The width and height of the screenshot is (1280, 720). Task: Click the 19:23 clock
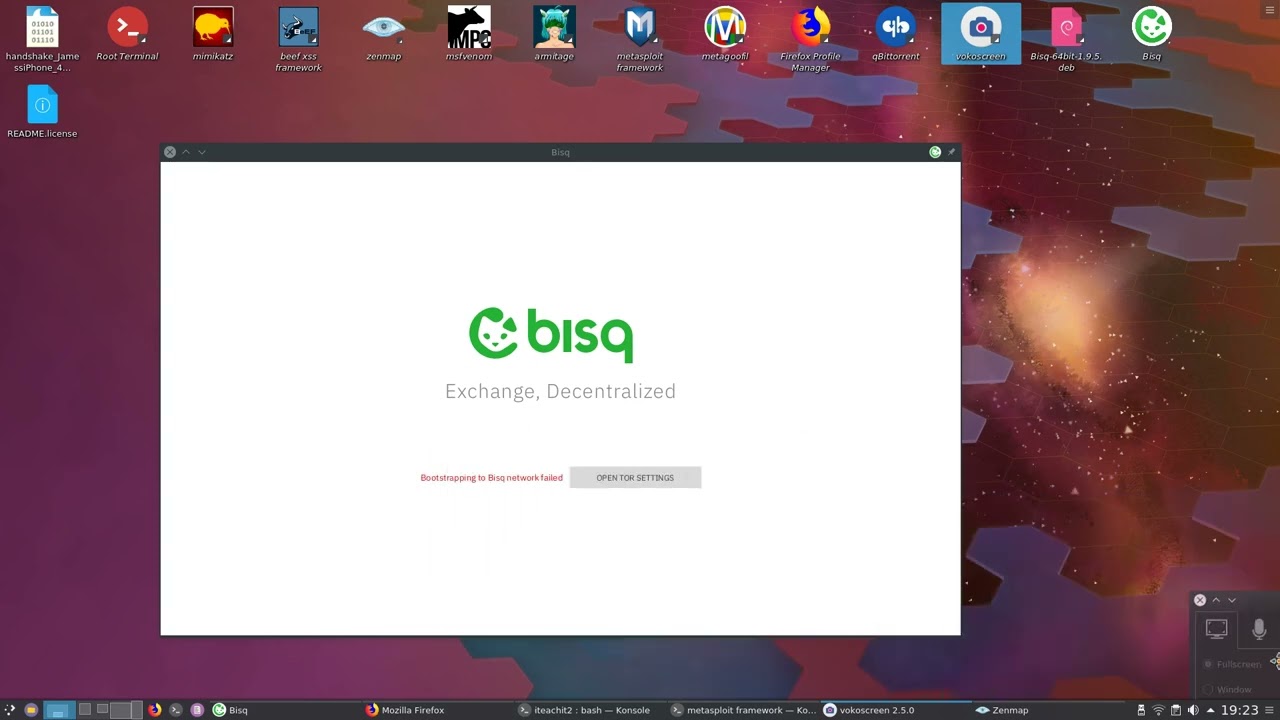1239,710
